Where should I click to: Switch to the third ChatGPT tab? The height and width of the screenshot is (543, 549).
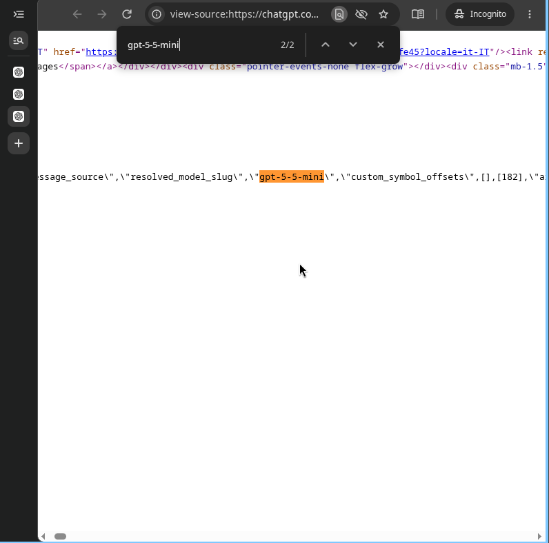(x=19, y=117)
